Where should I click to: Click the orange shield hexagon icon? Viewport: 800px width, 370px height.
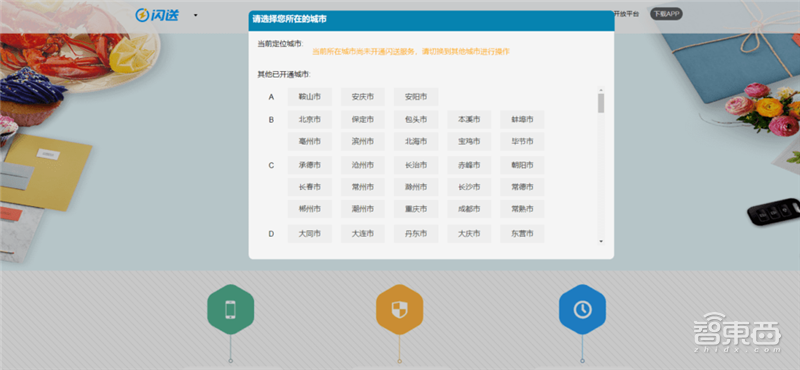tap(399, 309)
